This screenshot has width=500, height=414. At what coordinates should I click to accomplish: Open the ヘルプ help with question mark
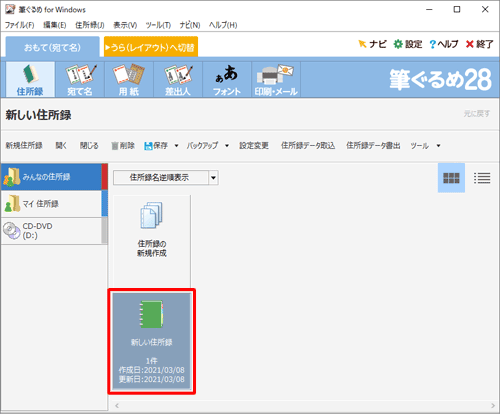pyautogui.click(x=444, y=44)
